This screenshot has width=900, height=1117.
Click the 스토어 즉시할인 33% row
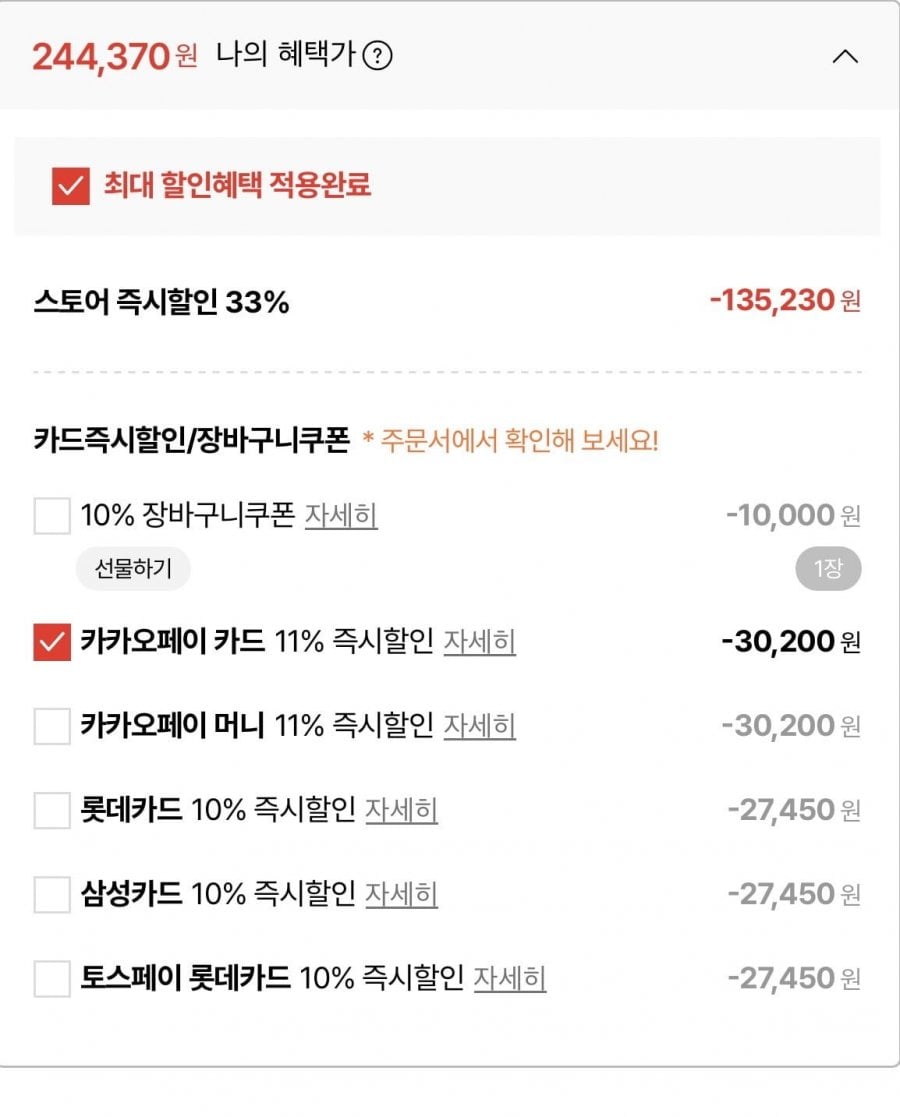point(162,301)
